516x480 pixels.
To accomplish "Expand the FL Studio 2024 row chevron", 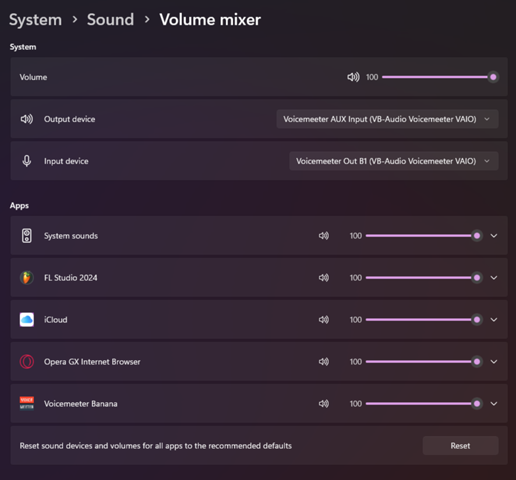I will (x=494, y=278).
